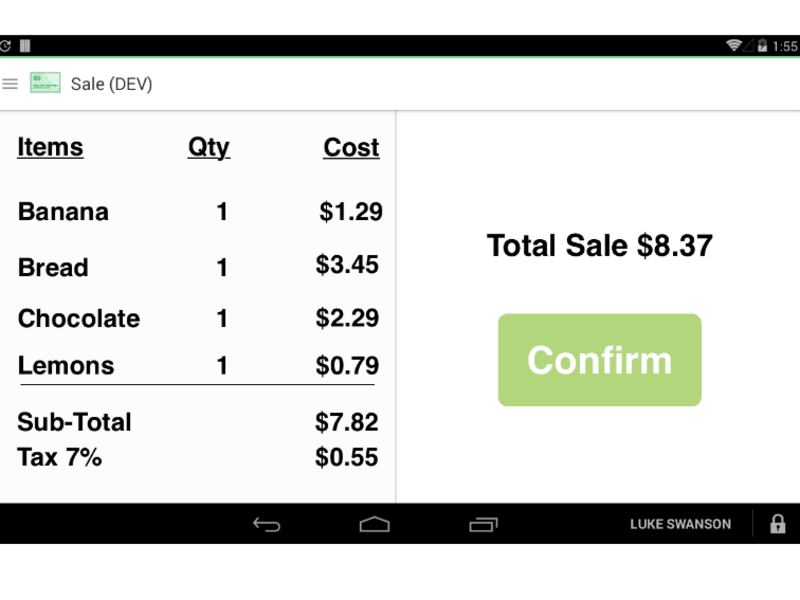Viewport: 800px width, 600px height.
Task: Click the green Sale app card icon
Action: (45, 83)
